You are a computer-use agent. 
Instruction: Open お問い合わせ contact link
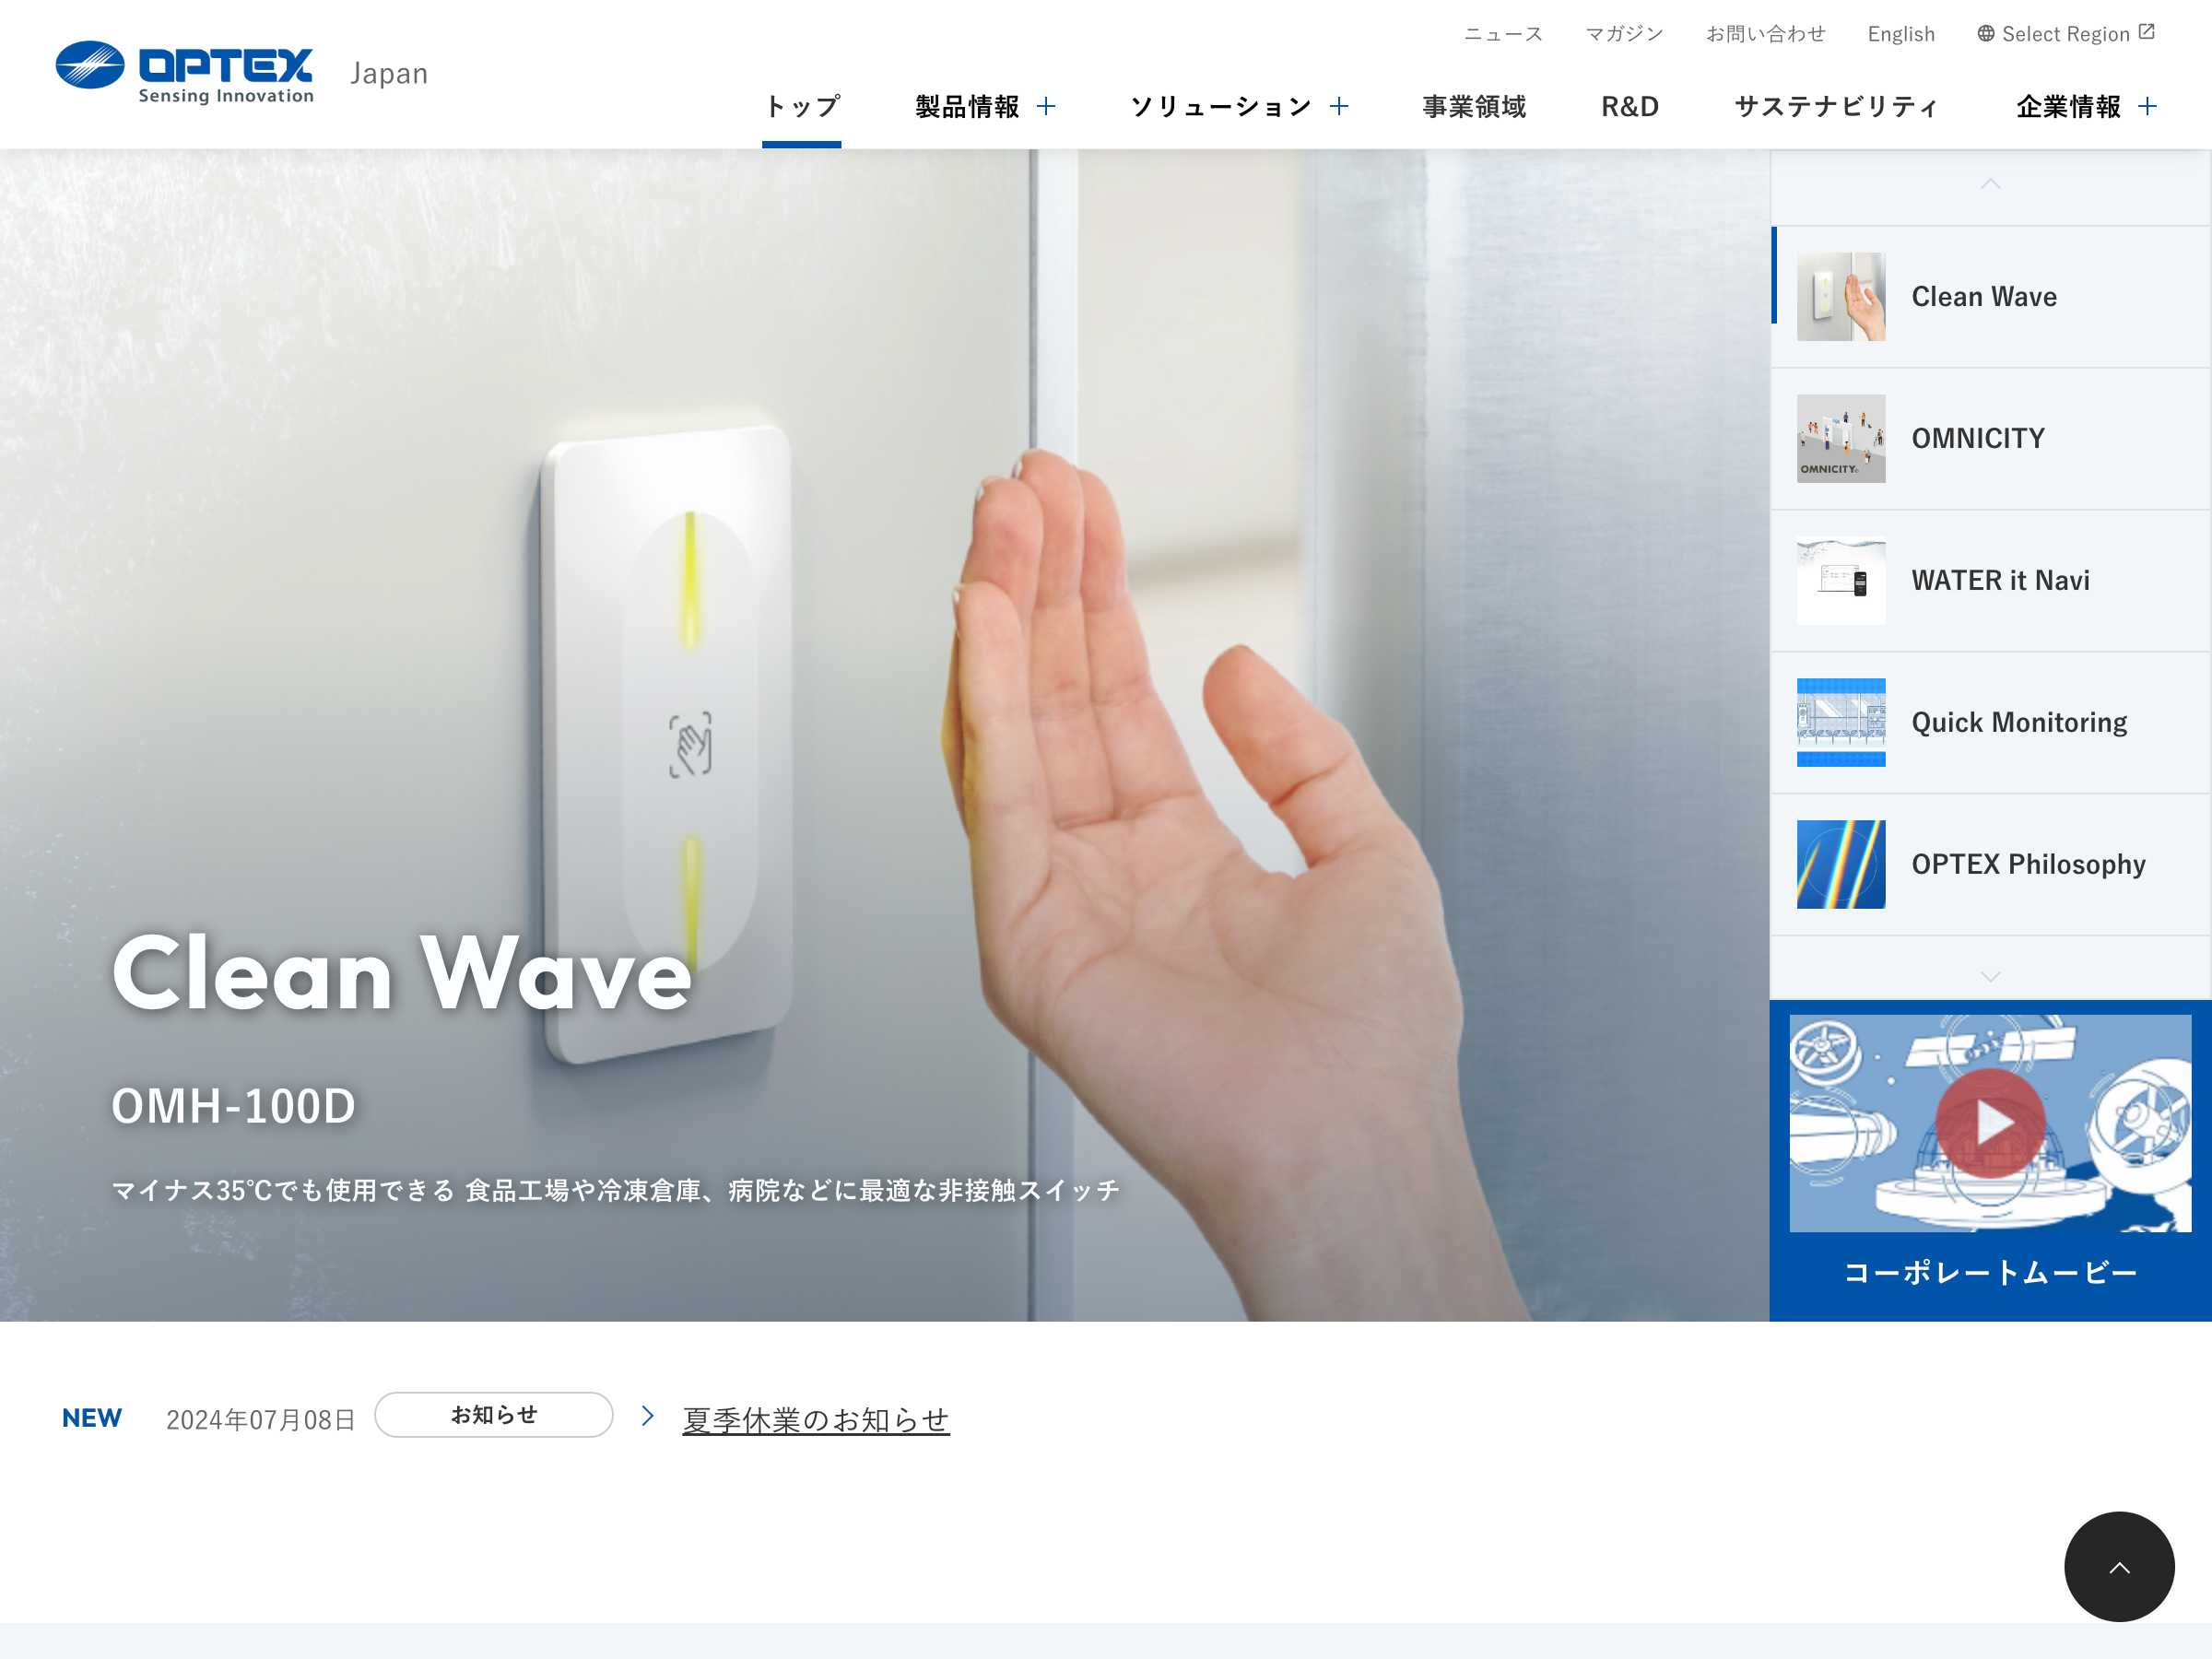(x=1765, y=34)
